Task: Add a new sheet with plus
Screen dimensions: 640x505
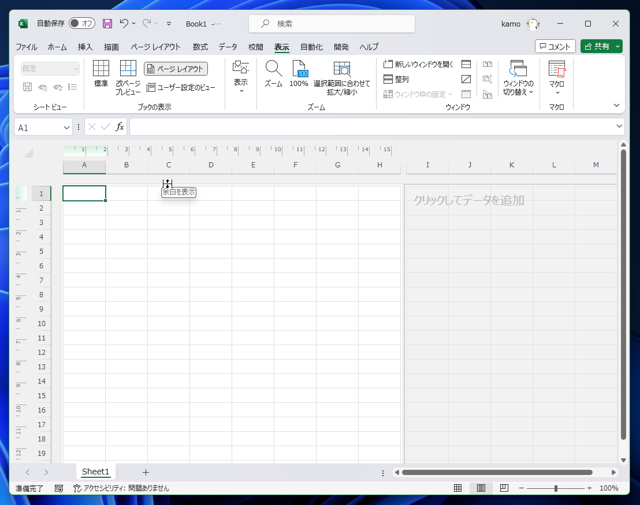Action: 145,472
